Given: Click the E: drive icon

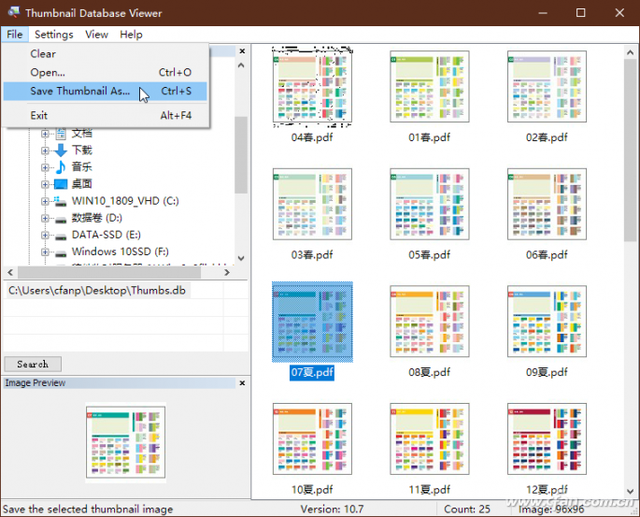Looking at the screenshot, I should 61,236.
